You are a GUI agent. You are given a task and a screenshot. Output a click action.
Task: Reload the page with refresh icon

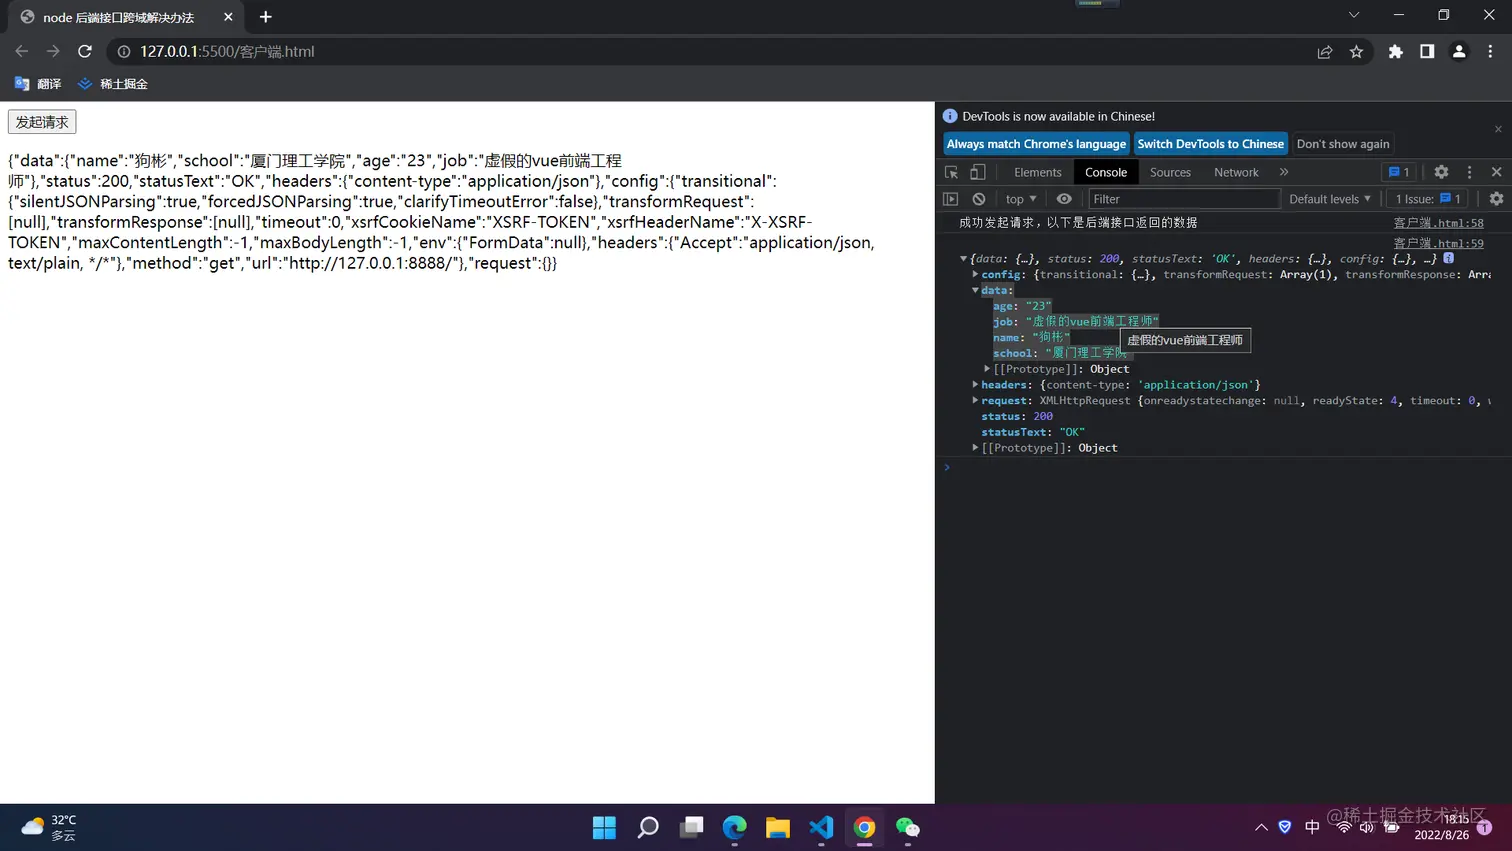pos(85,51)
